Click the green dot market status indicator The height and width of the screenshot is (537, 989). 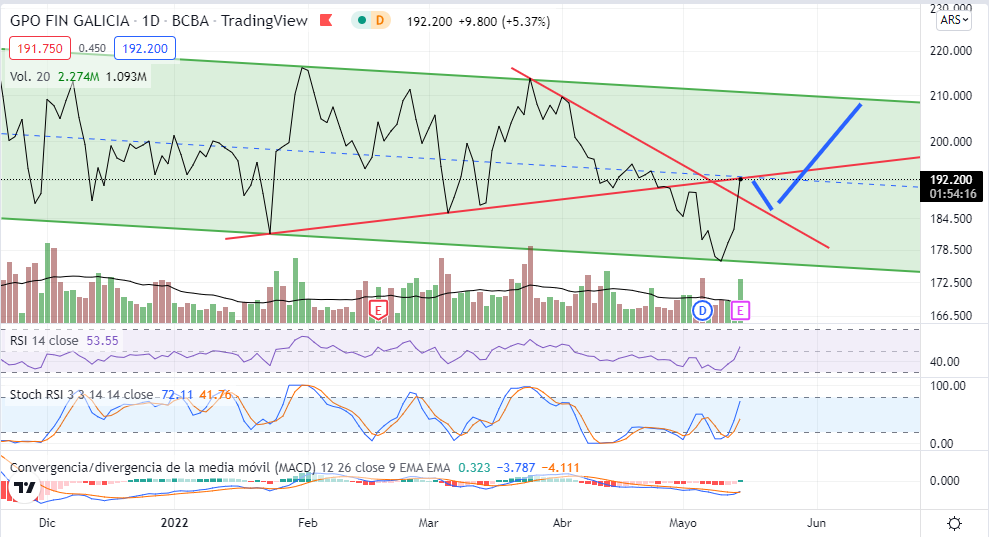(361, 21)
